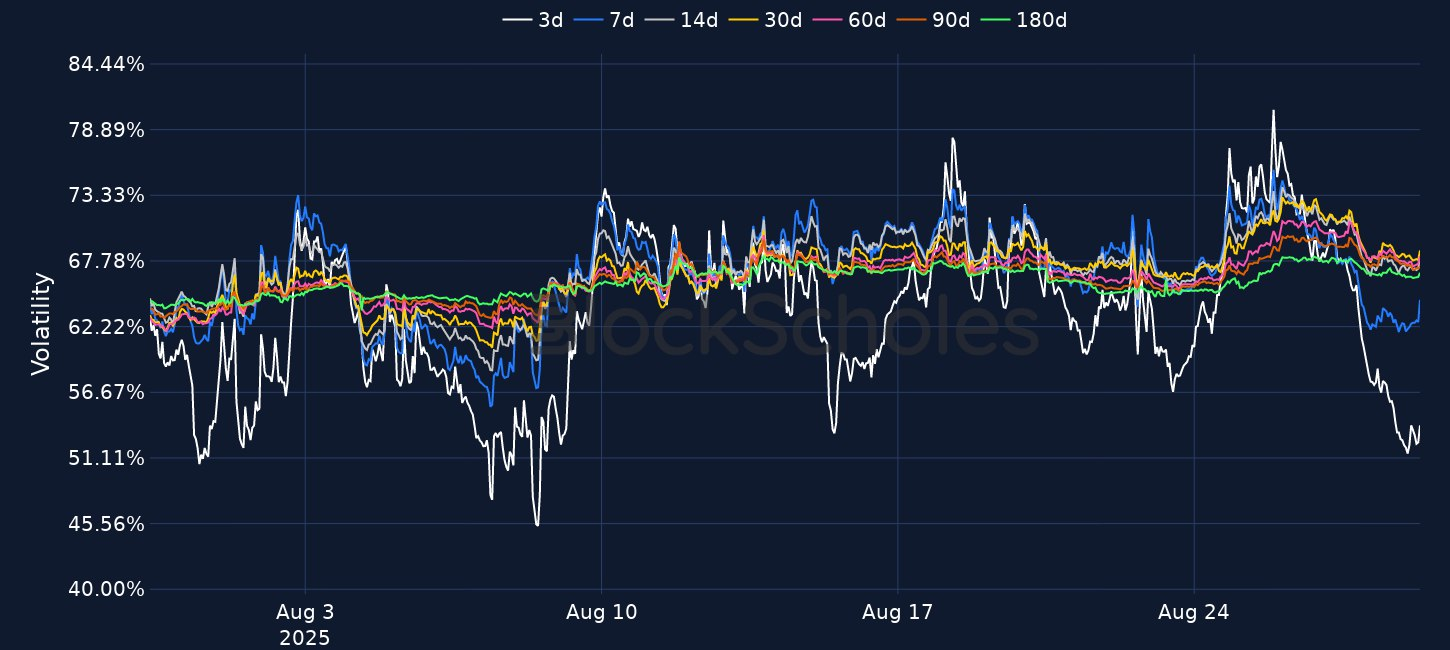This screenshot has height=650, width=1450.
Task: Toggle the 180d series in the legend
Action: click(1023, 19)
